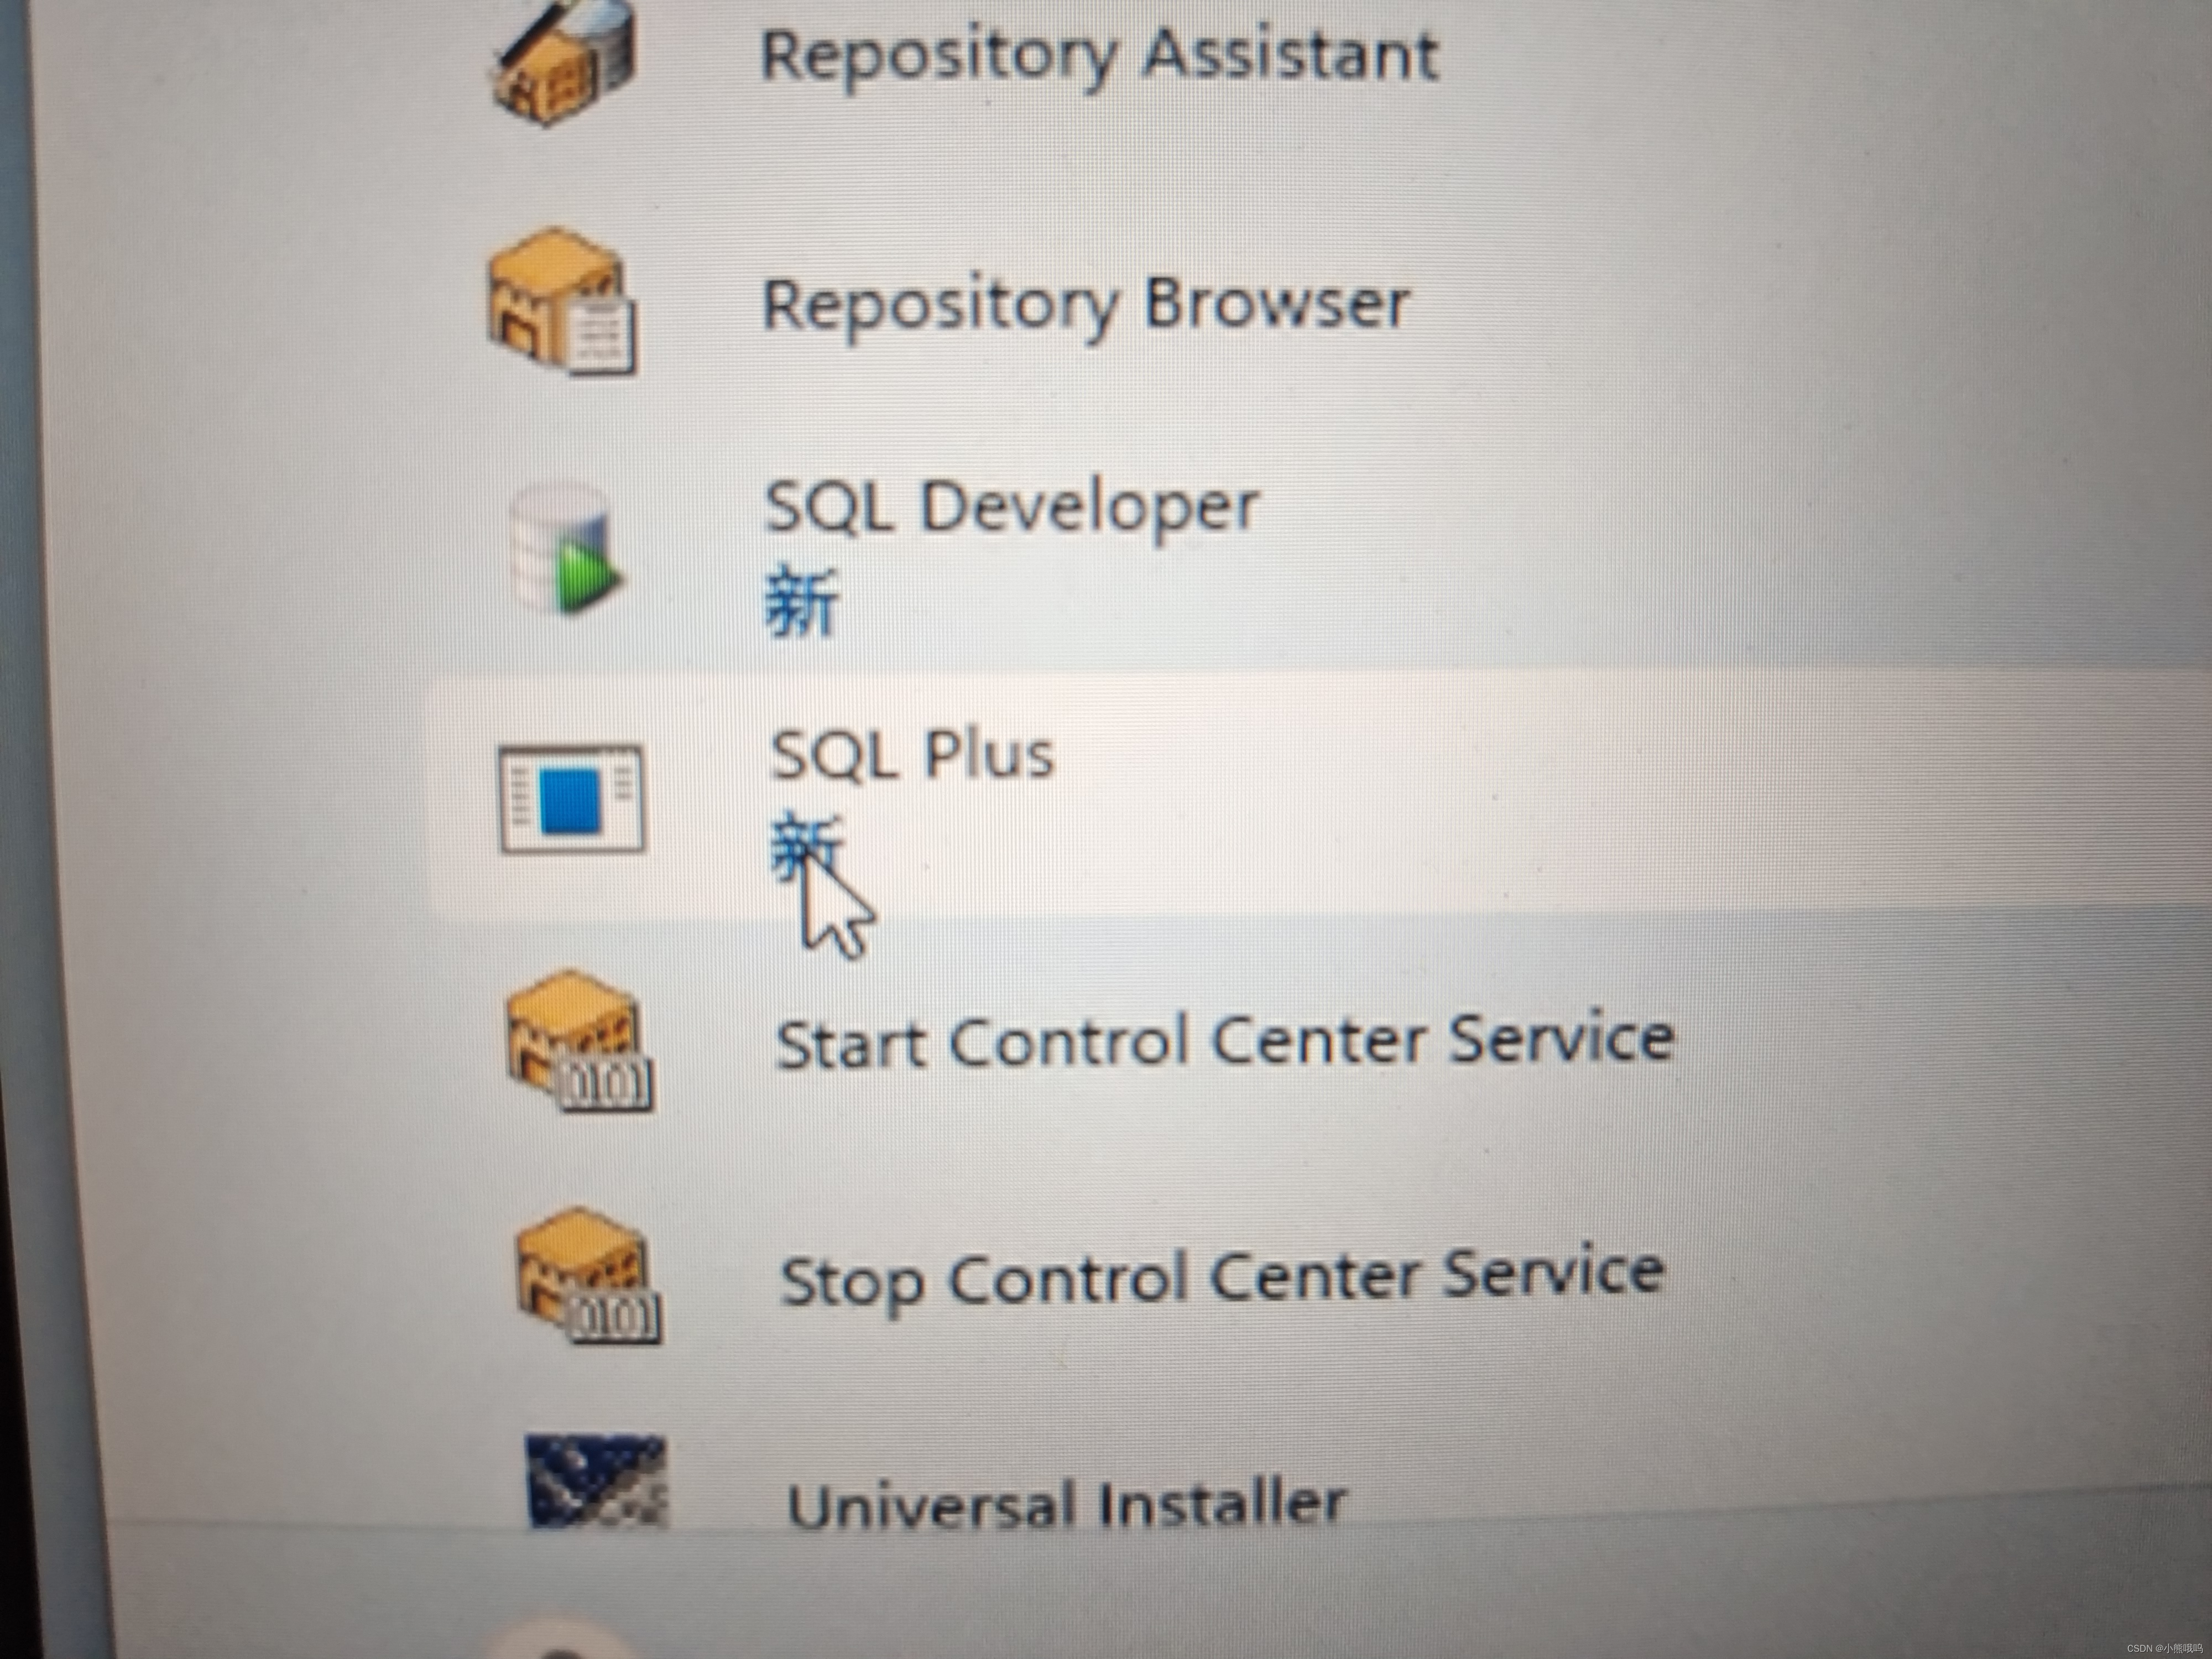Click the 新 badge under SQL Developer
Viewport: 2212px width, 1659px height.
[801, 602]
